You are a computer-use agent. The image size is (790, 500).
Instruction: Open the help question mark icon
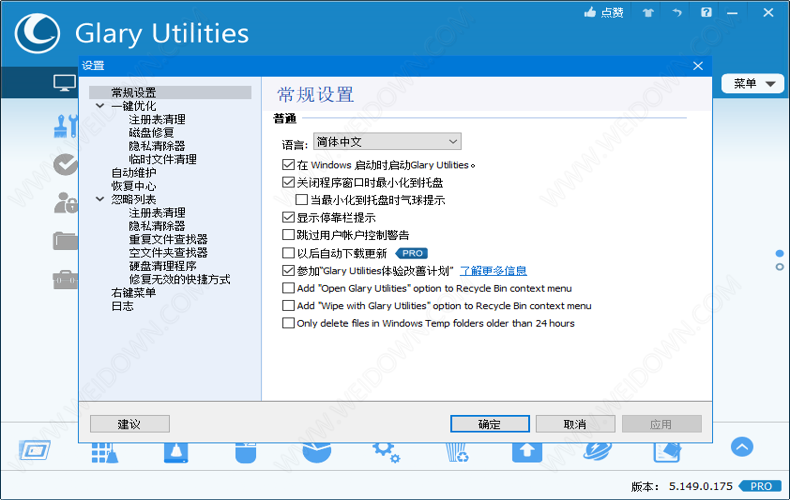[706, 12]
